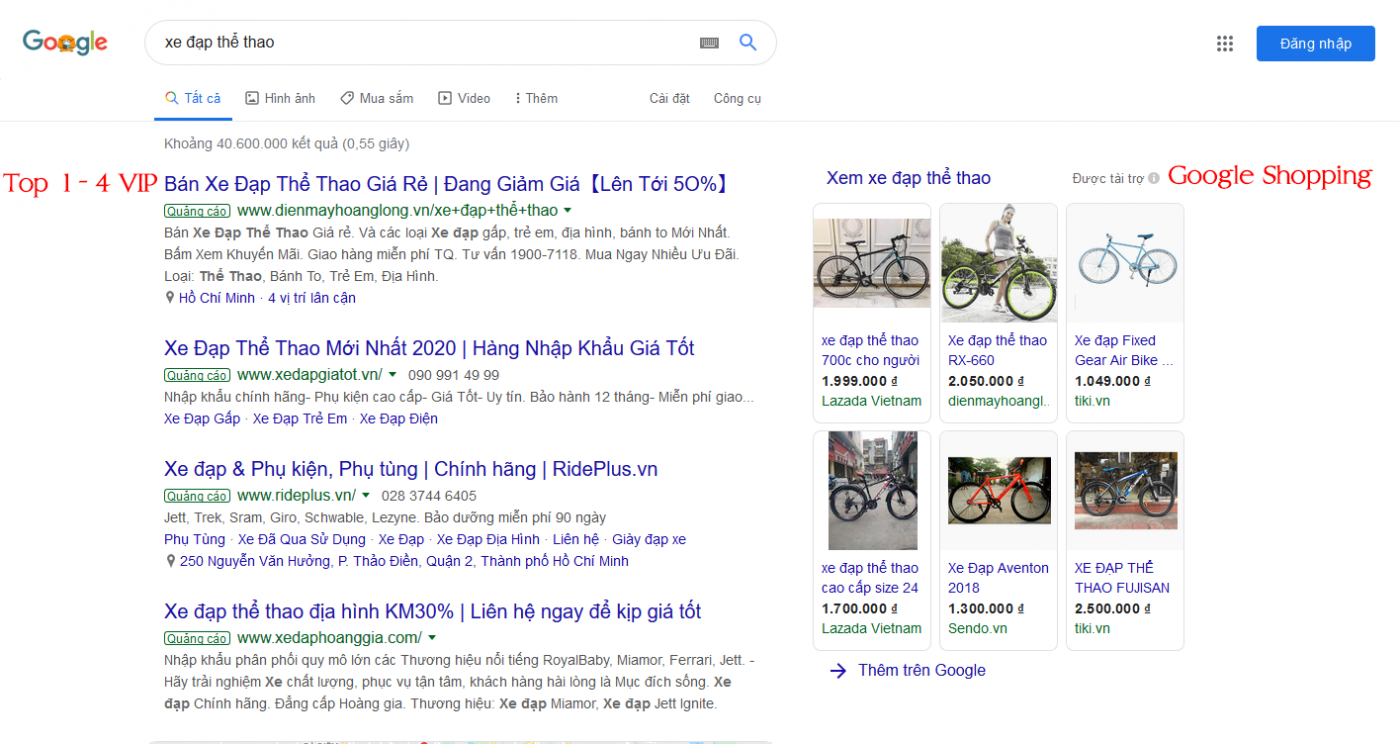Viewport: 1400px width, 744px height.
Task: Open the on-screen keyboard icon
Action: point(709,43)
